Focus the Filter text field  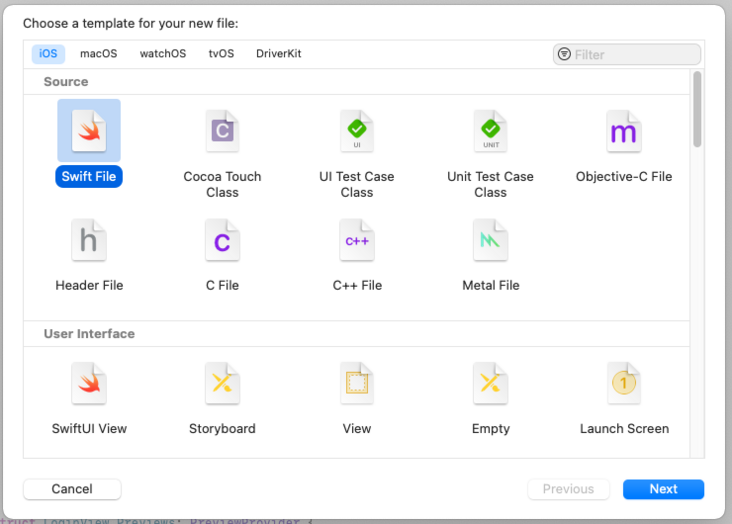click(x=626, y=55)
